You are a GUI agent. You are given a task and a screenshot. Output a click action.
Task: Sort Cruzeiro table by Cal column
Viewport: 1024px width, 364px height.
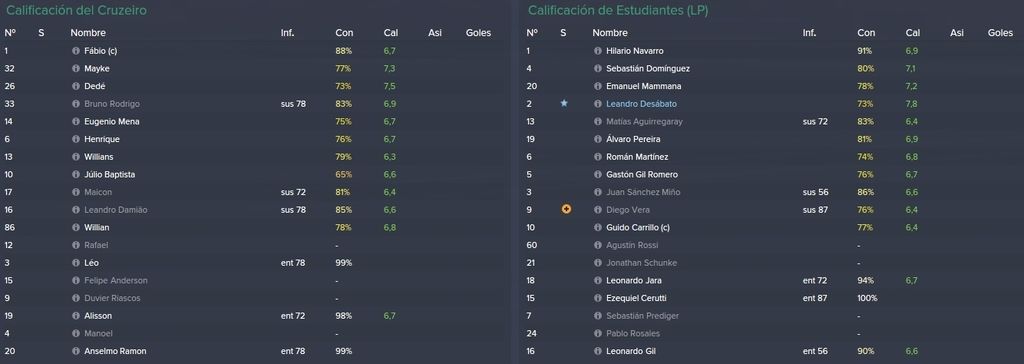(x=391, y=33)
